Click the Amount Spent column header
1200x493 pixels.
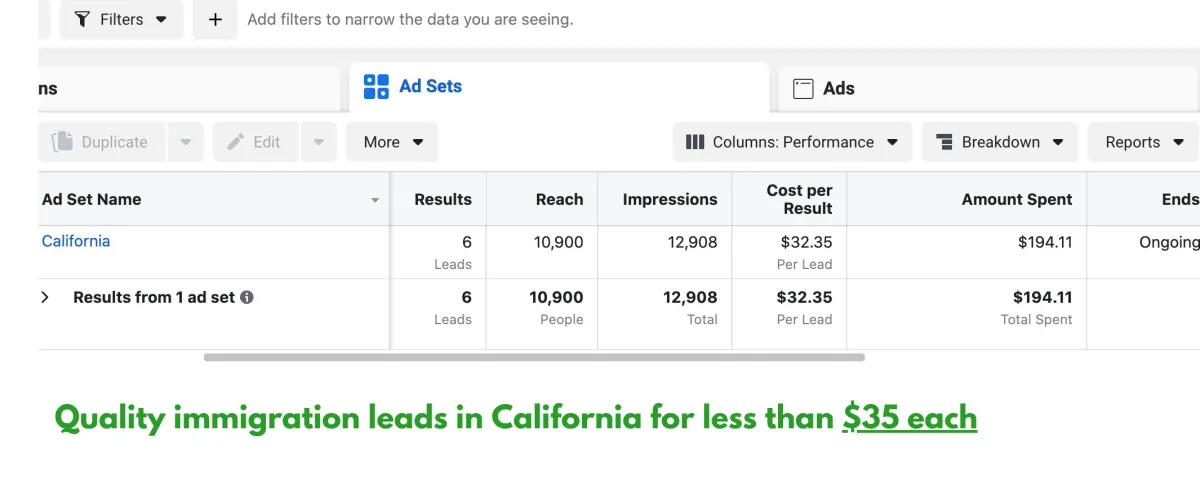[x=1016, y=199]
